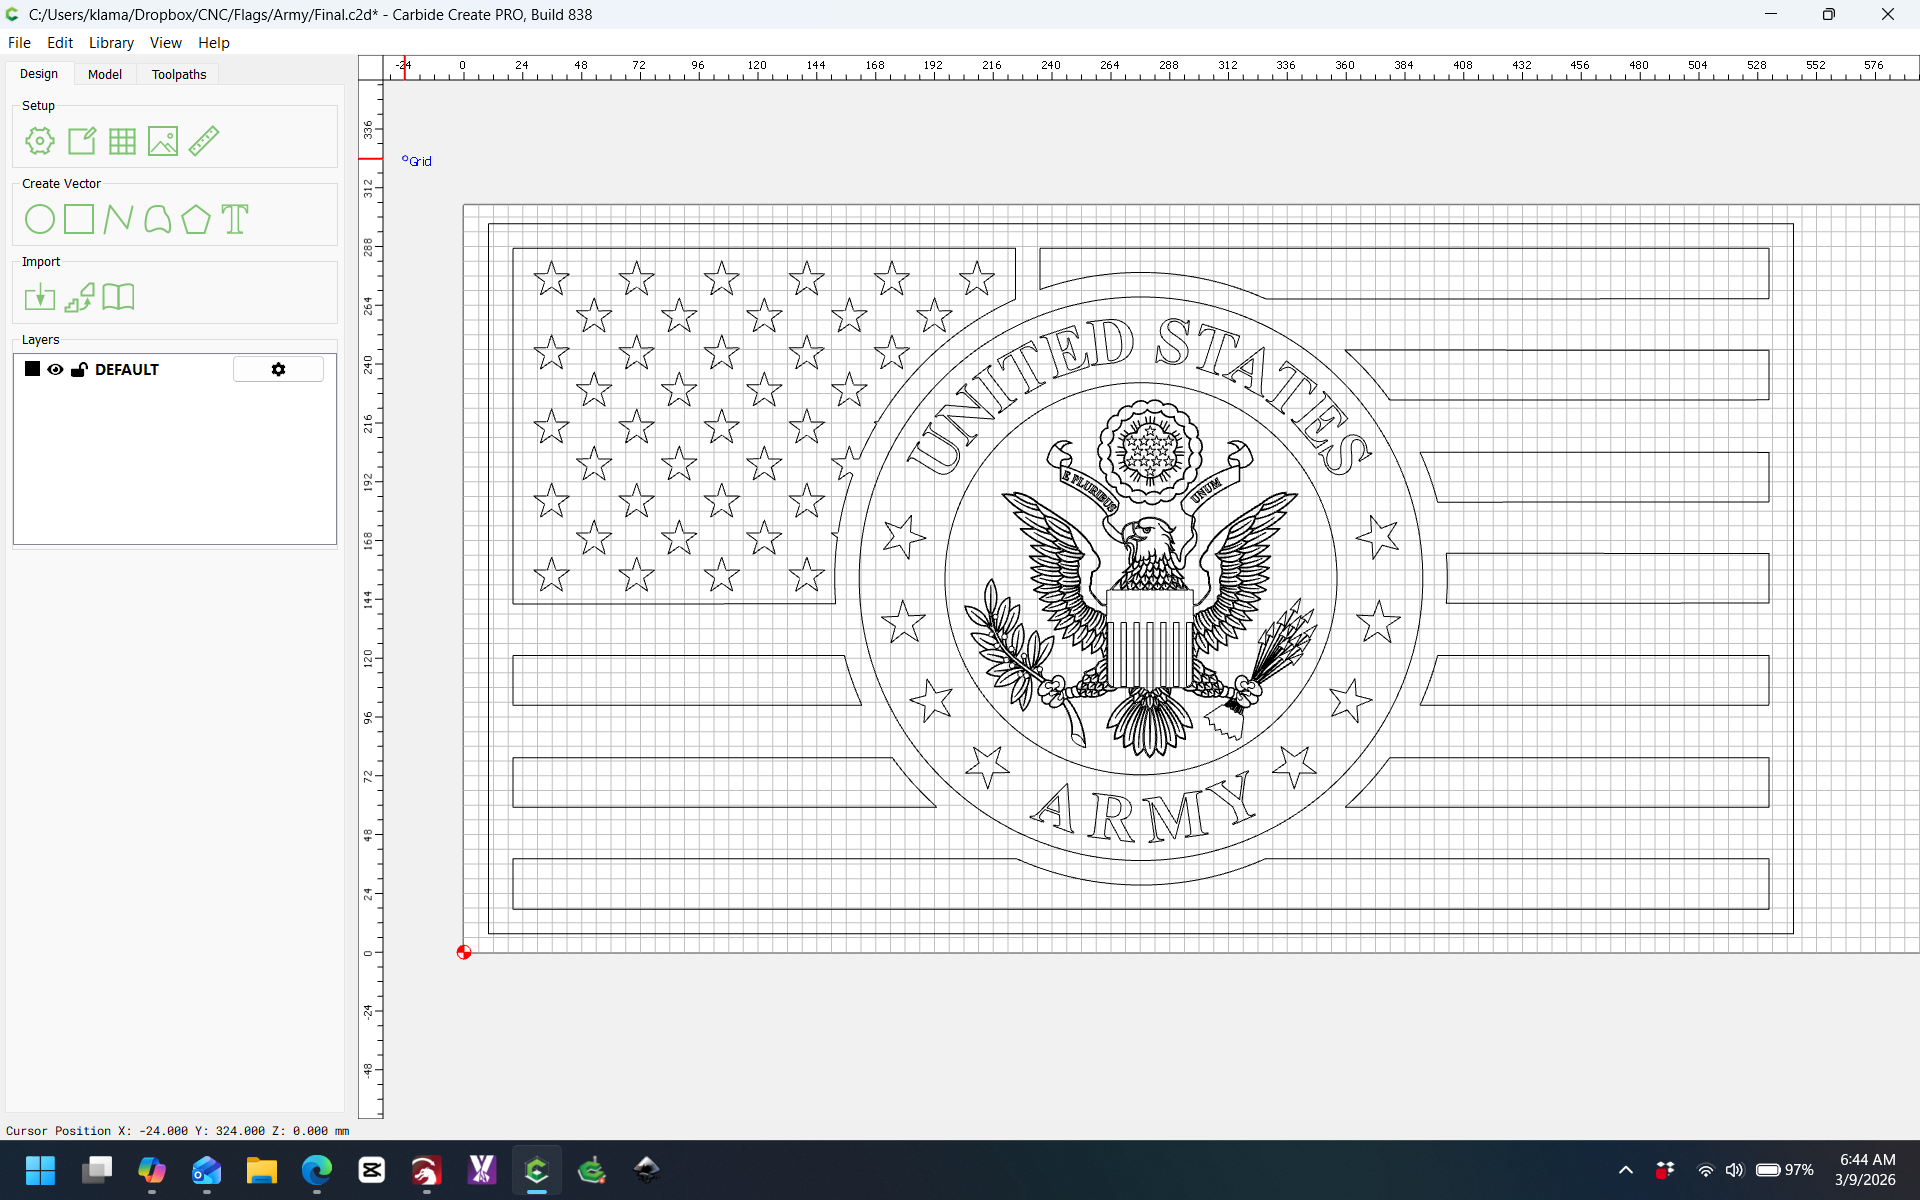The image size is (1920, 1200).
Task: Open the Text creation tool
Action: pos(235,219)
